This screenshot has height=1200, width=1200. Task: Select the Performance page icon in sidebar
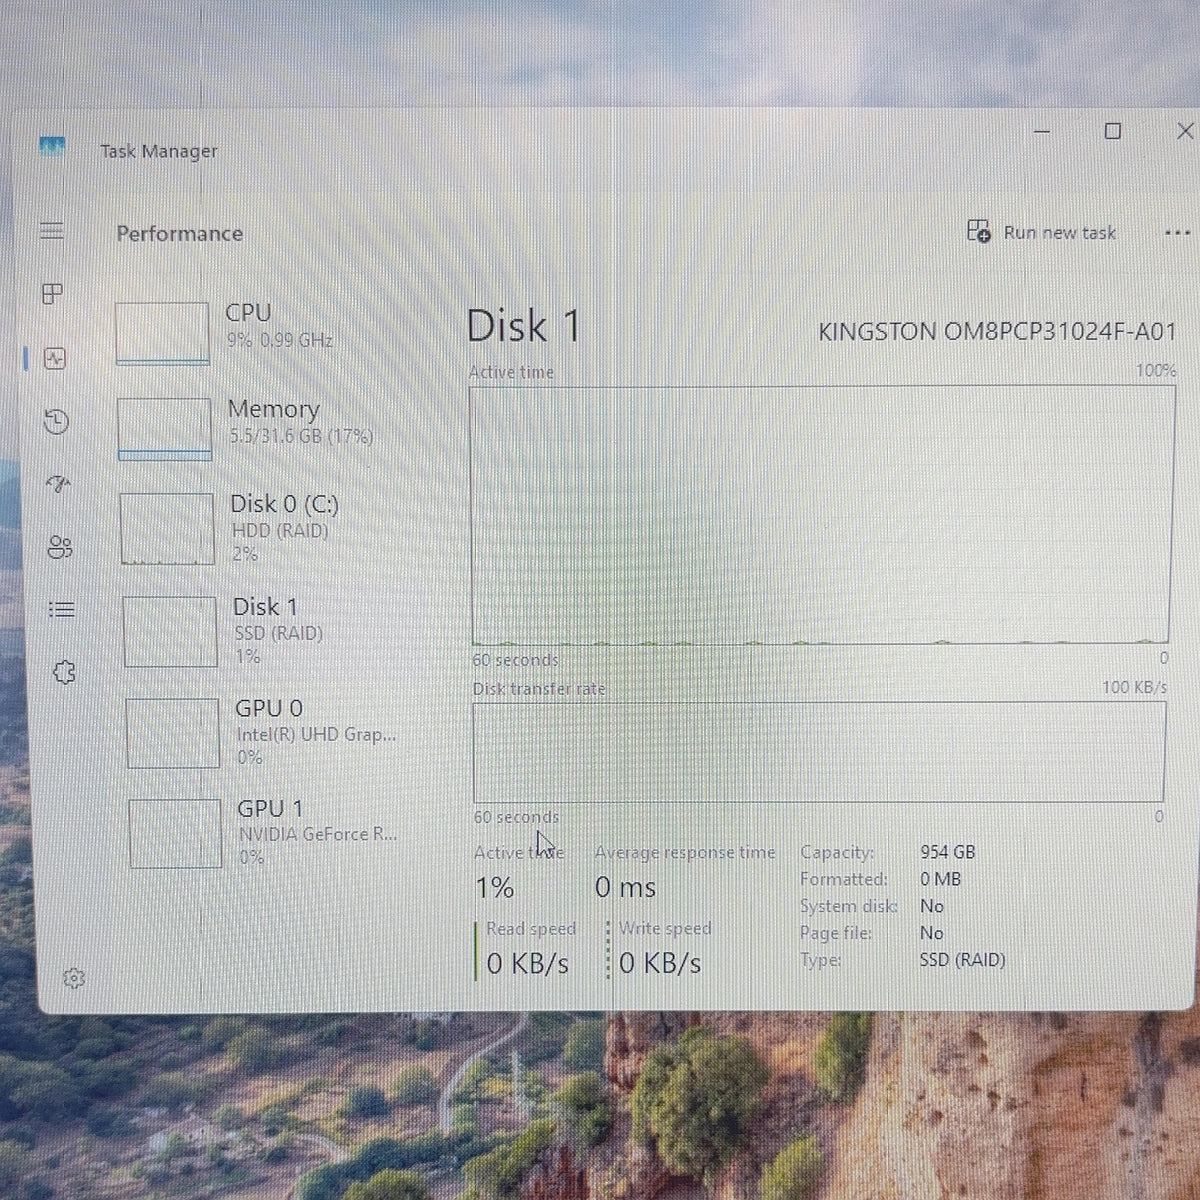point(55,358)
